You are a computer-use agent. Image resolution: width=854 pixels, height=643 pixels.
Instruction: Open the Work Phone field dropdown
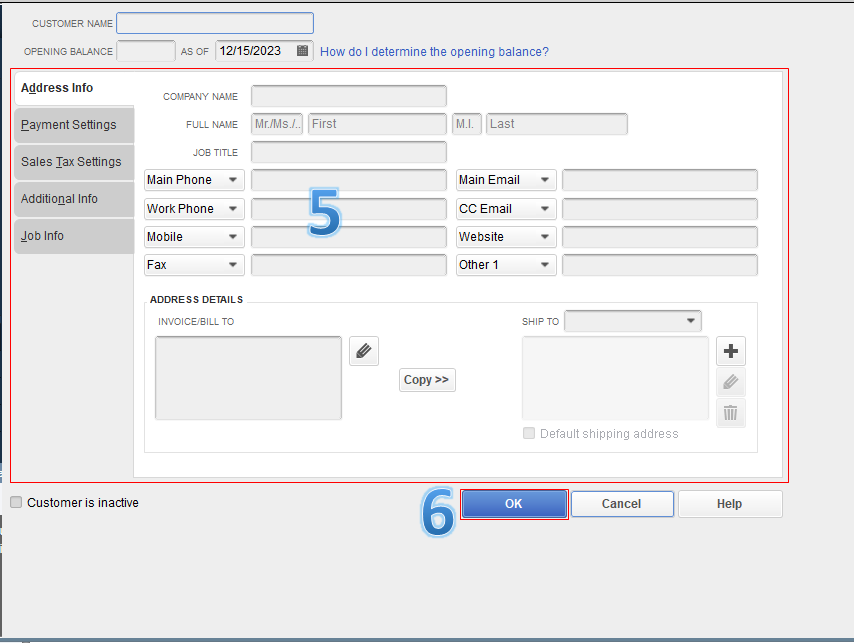[232, 208]
